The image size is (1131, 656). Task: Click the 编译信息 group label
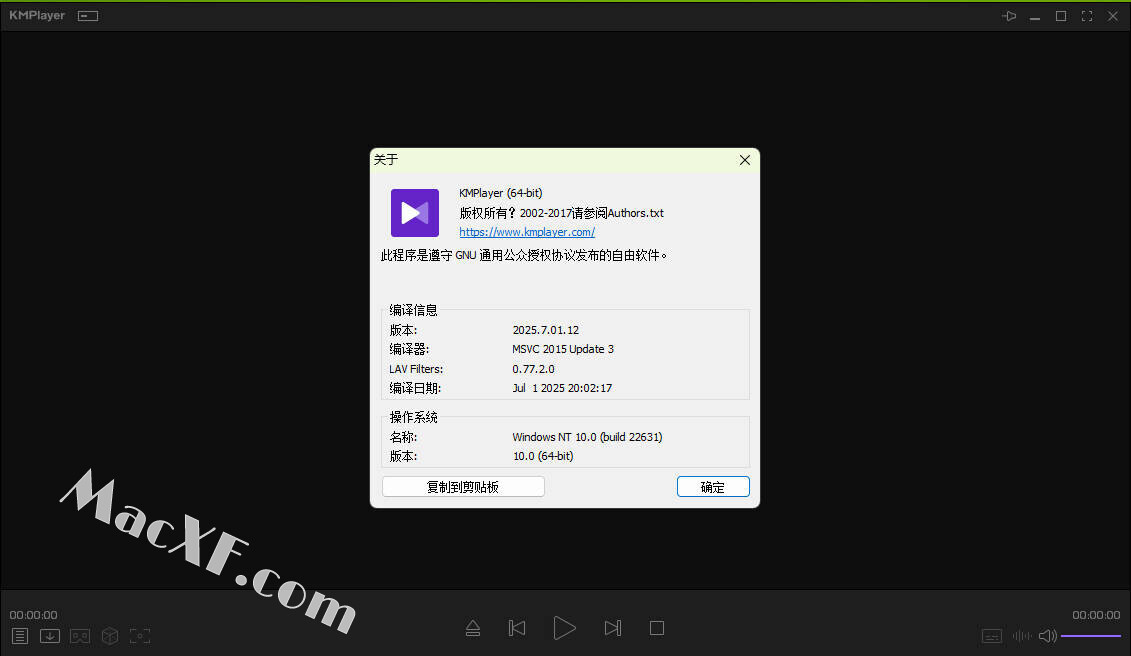click(413, 310)
